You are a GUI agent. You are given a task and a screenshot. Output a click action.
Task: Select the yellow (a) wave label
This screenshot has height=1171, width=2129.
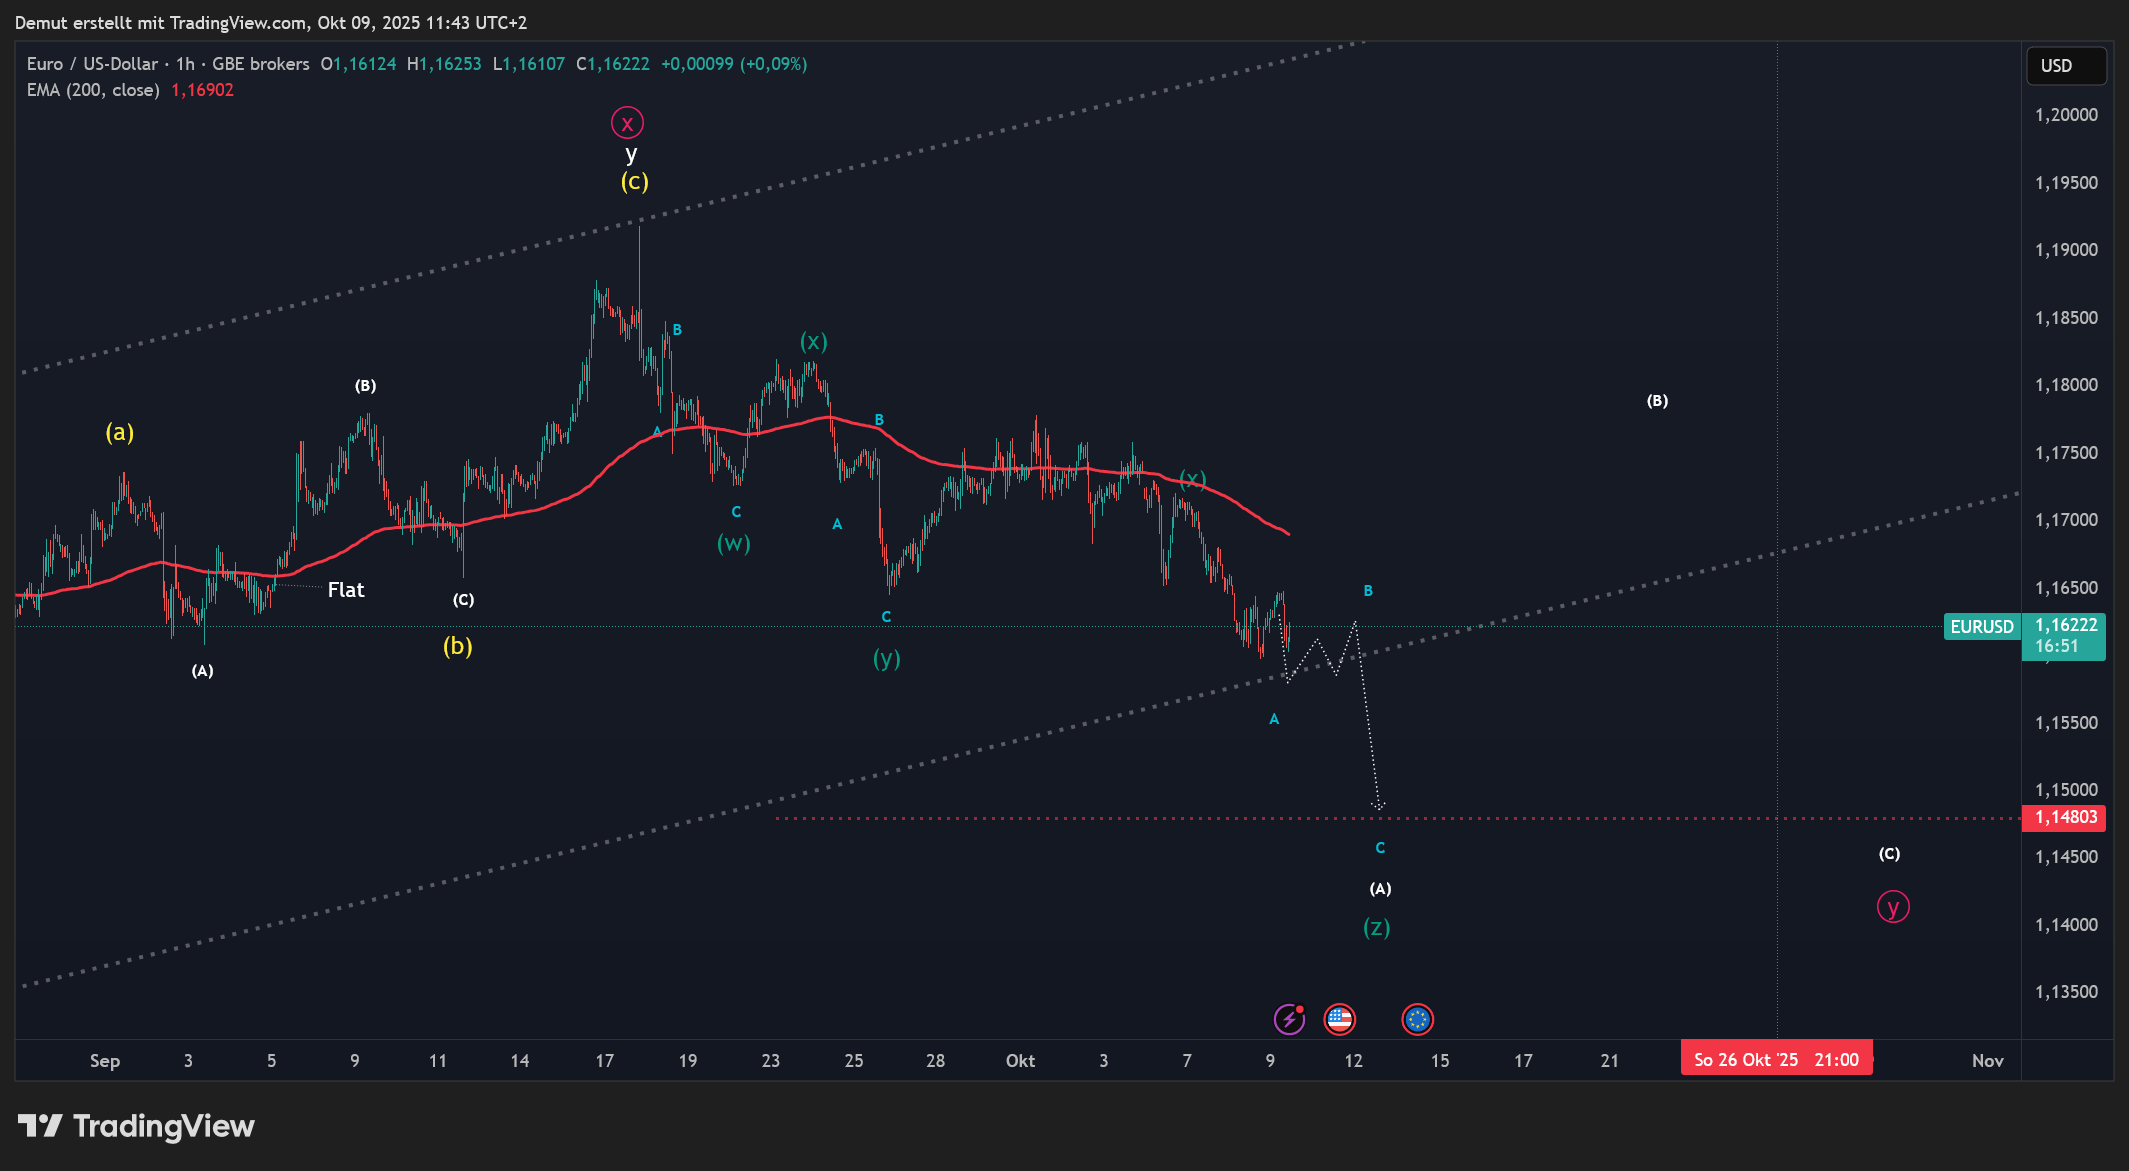120,432
